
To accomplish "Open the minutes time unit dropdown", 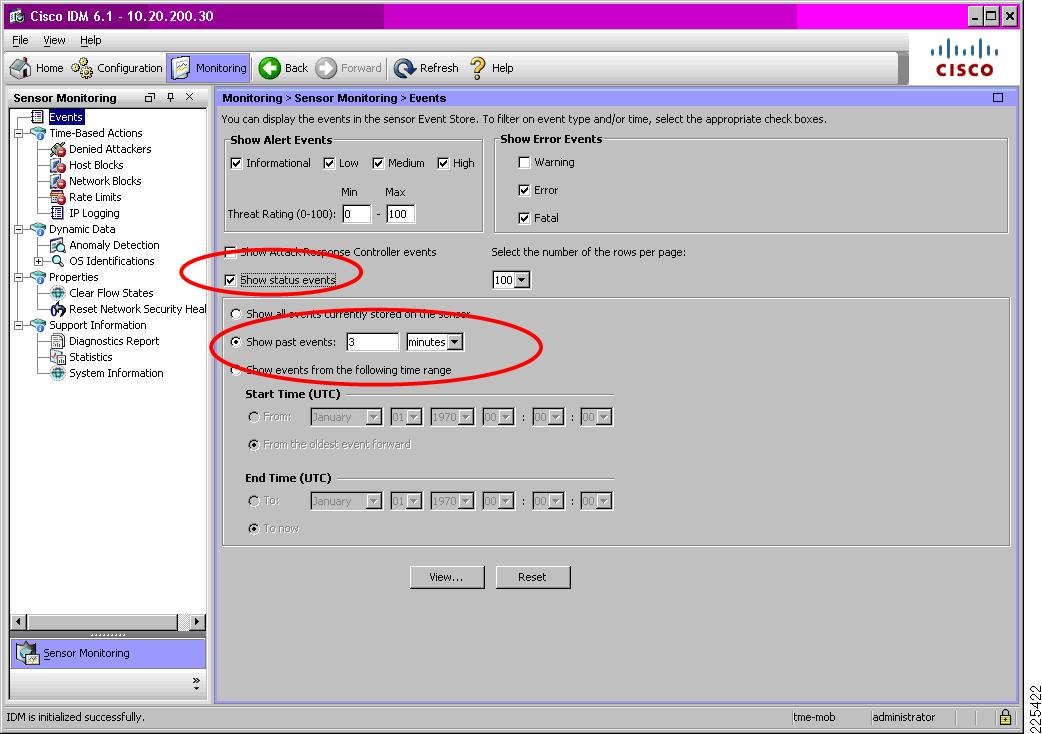I will point(455,342).
